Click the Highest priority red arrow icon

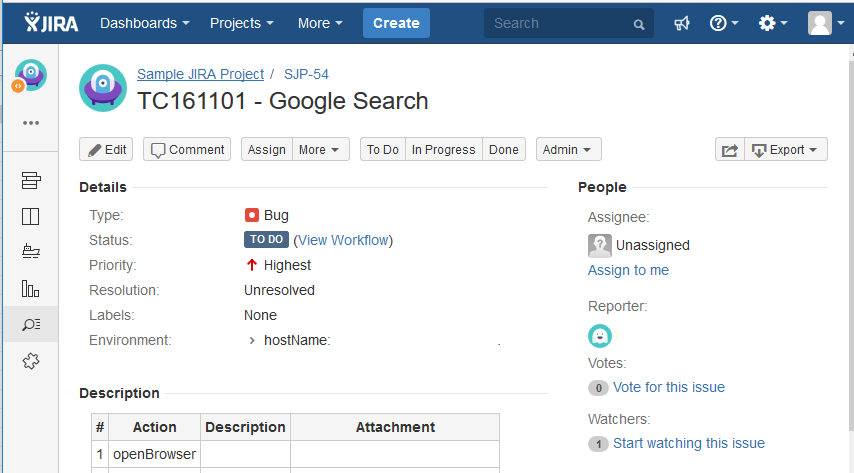coord(251,265)
